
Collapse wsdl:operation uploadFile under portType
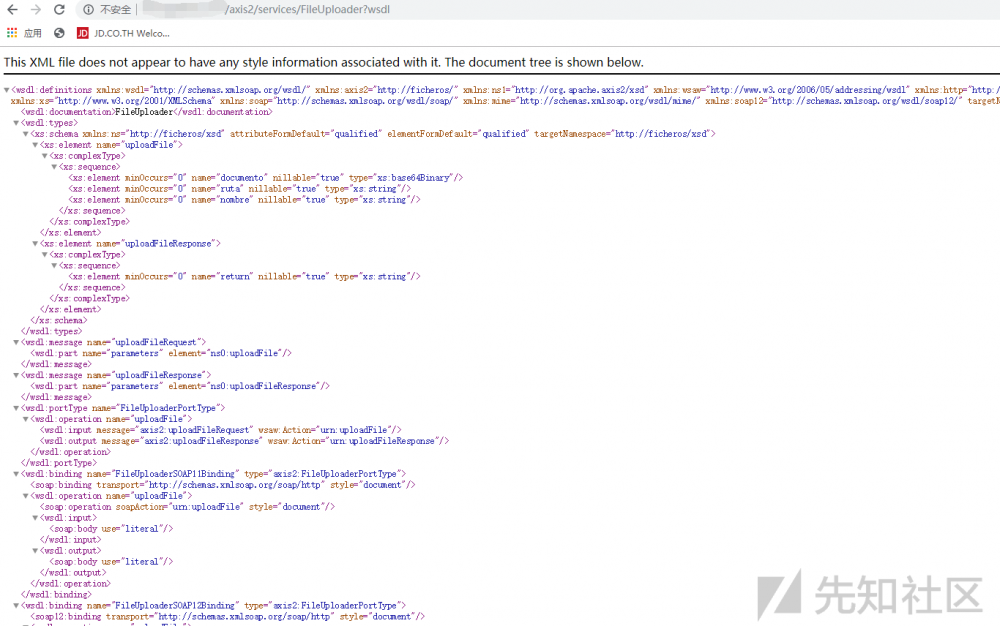coord(26,419)
